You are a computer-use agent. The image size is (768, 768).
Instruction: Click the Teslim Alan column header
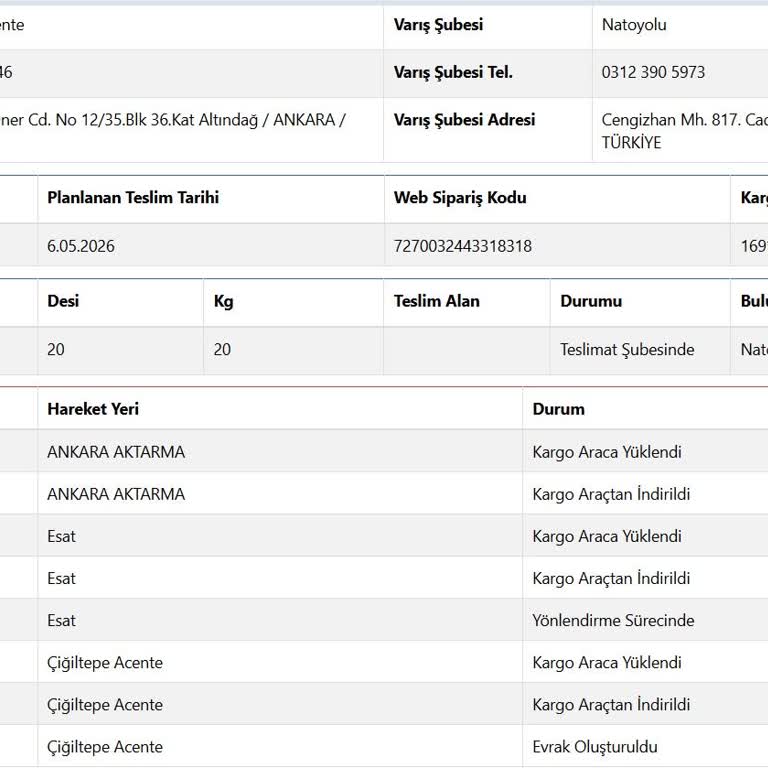[436, 301]
